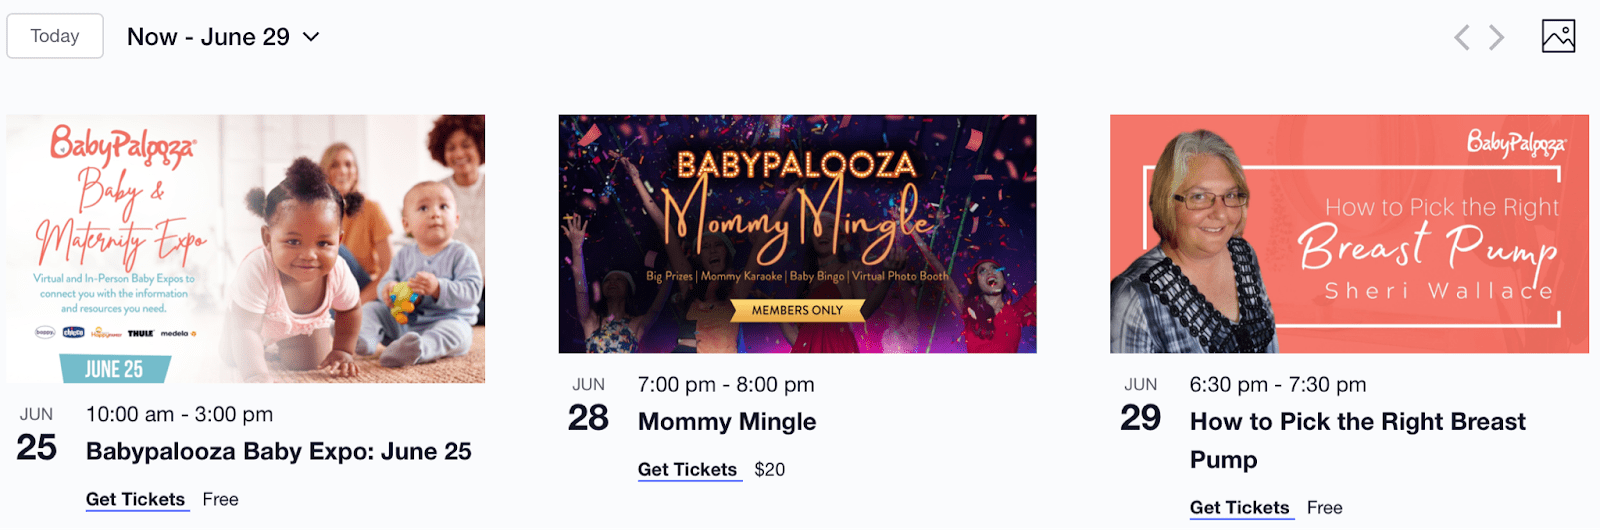This screenshot has width=1600, height=530.
Task: Open Babypalooza Baby Expo: June 25 title
Action: pyautogui.click(x=278, y=452)
